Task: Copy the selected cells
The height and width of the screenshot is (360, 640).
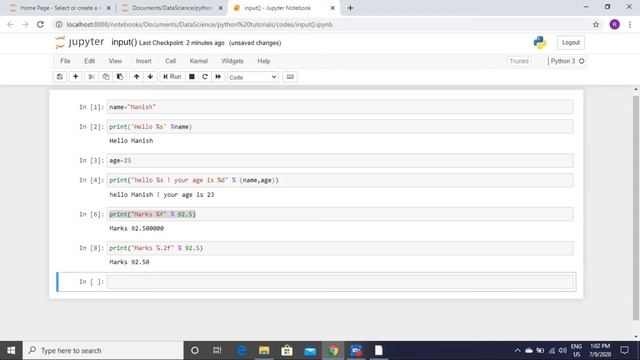Action: [106, 77]
